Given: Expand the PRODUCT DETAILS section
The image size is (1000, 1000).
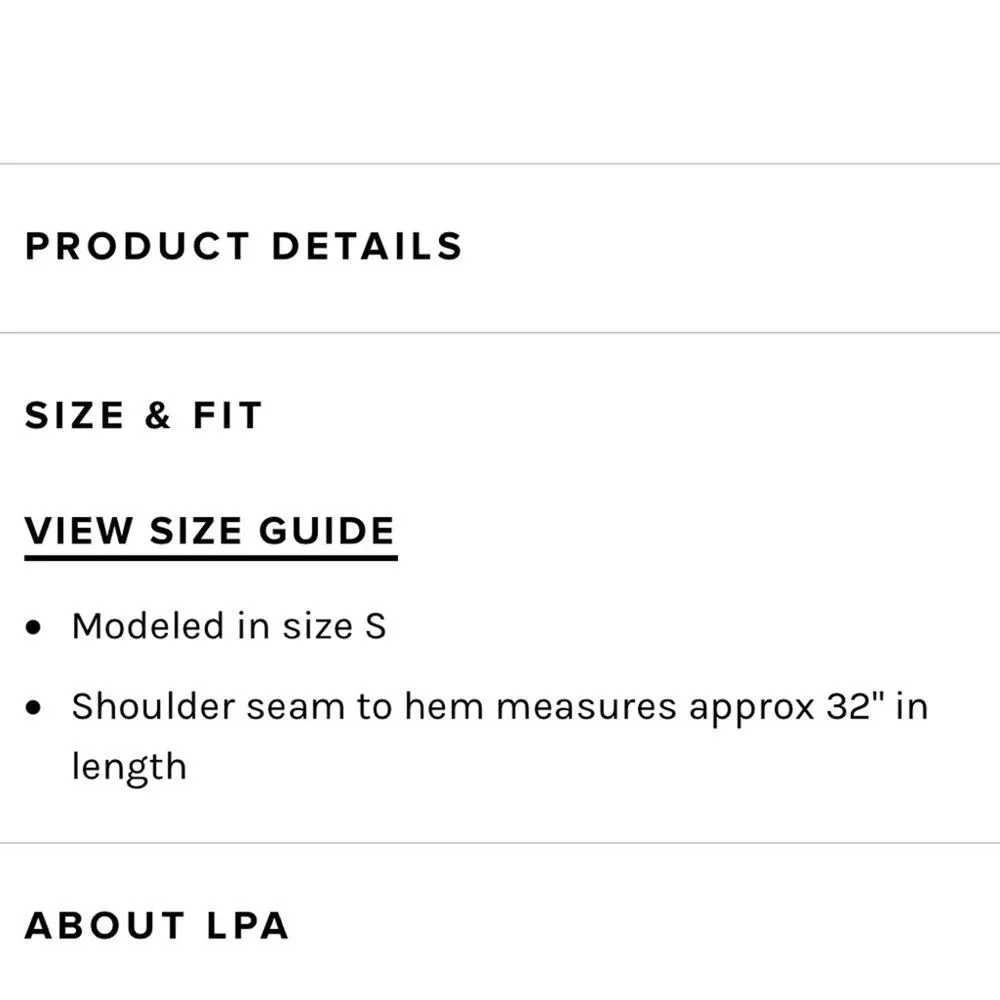Looking at the screenshot, I should [243, 246].
